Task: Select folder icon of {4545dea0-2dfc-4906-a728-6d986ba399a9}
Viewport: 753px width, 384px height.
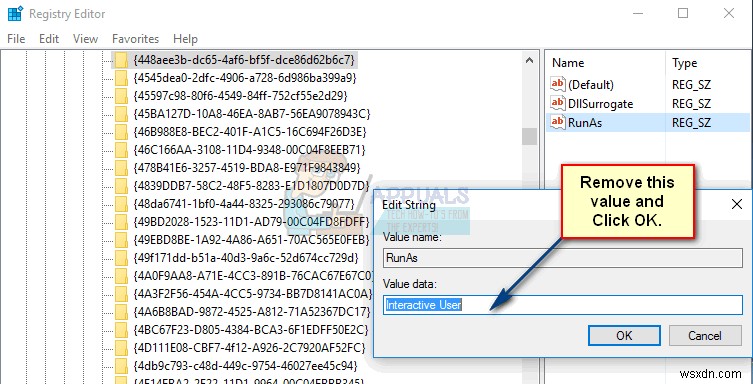Action: pyautogui.click(x=121, y=77)
